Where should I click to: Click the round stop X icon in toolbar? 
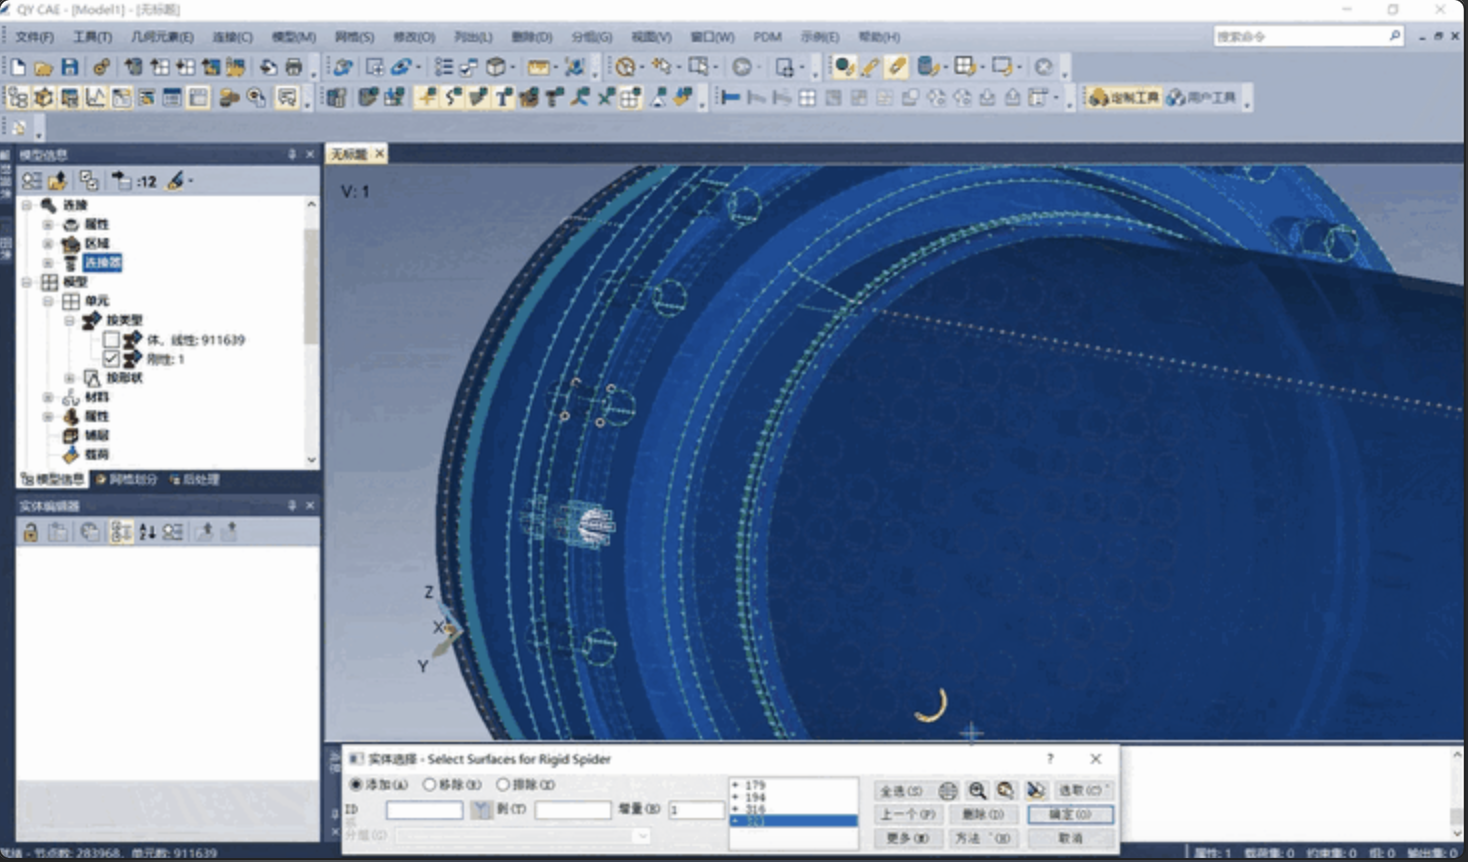1044,67
